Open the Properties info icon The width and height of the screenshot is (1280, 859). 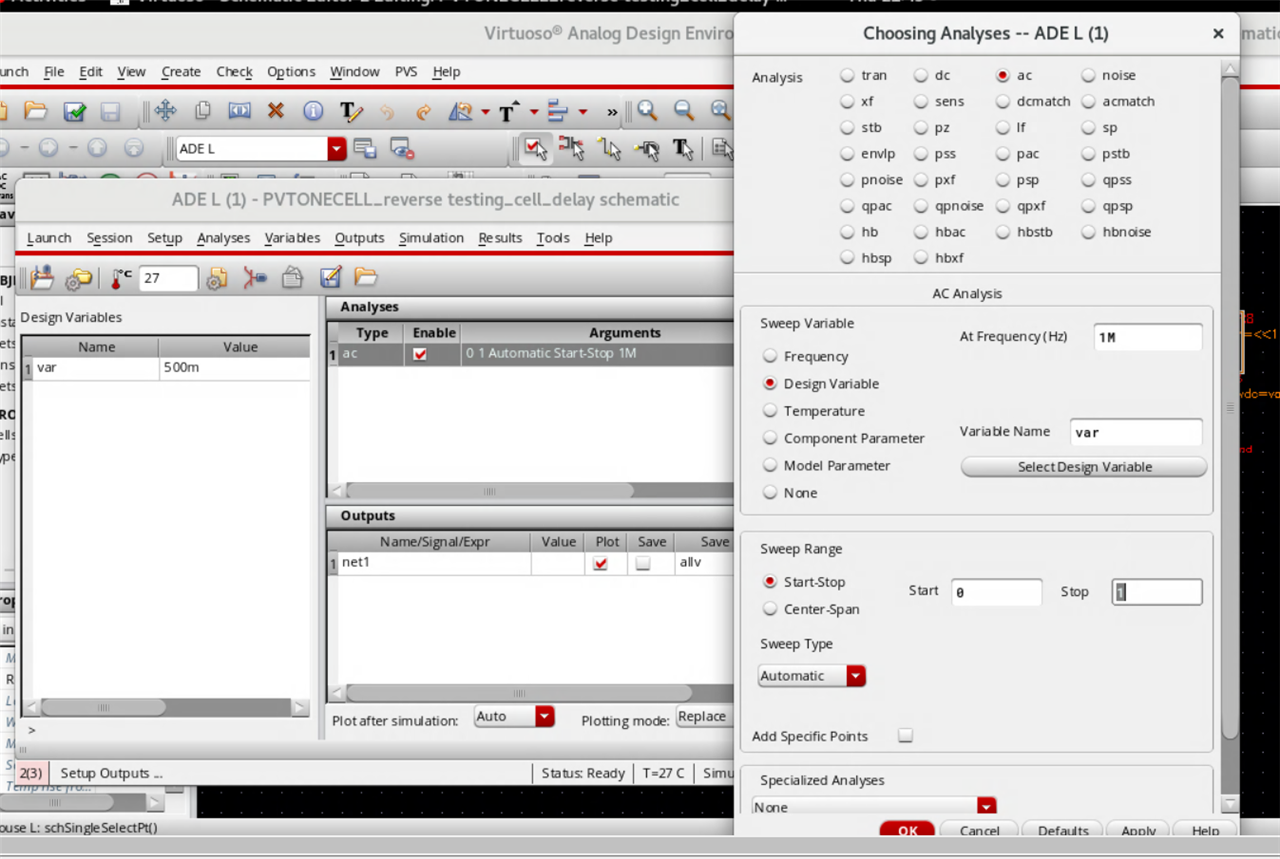[313, 111]
